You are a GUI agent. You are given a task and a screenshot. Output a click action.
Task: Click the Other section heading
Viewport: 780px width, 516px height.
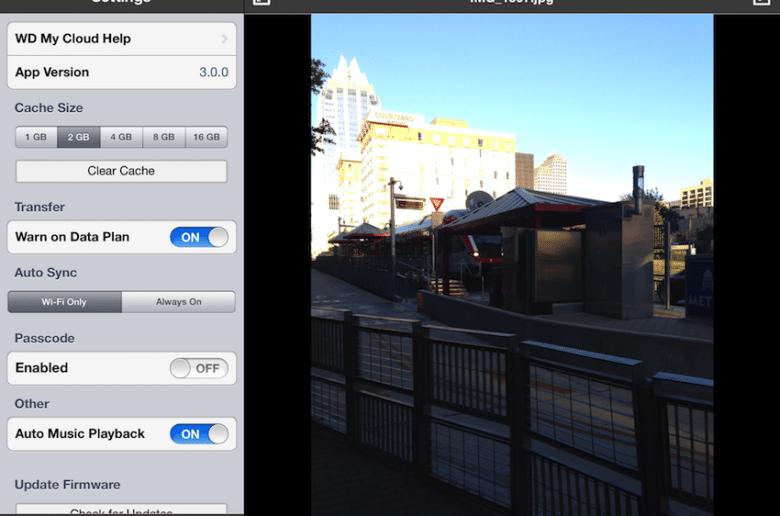pyautogui.click(x=32, y=404)
